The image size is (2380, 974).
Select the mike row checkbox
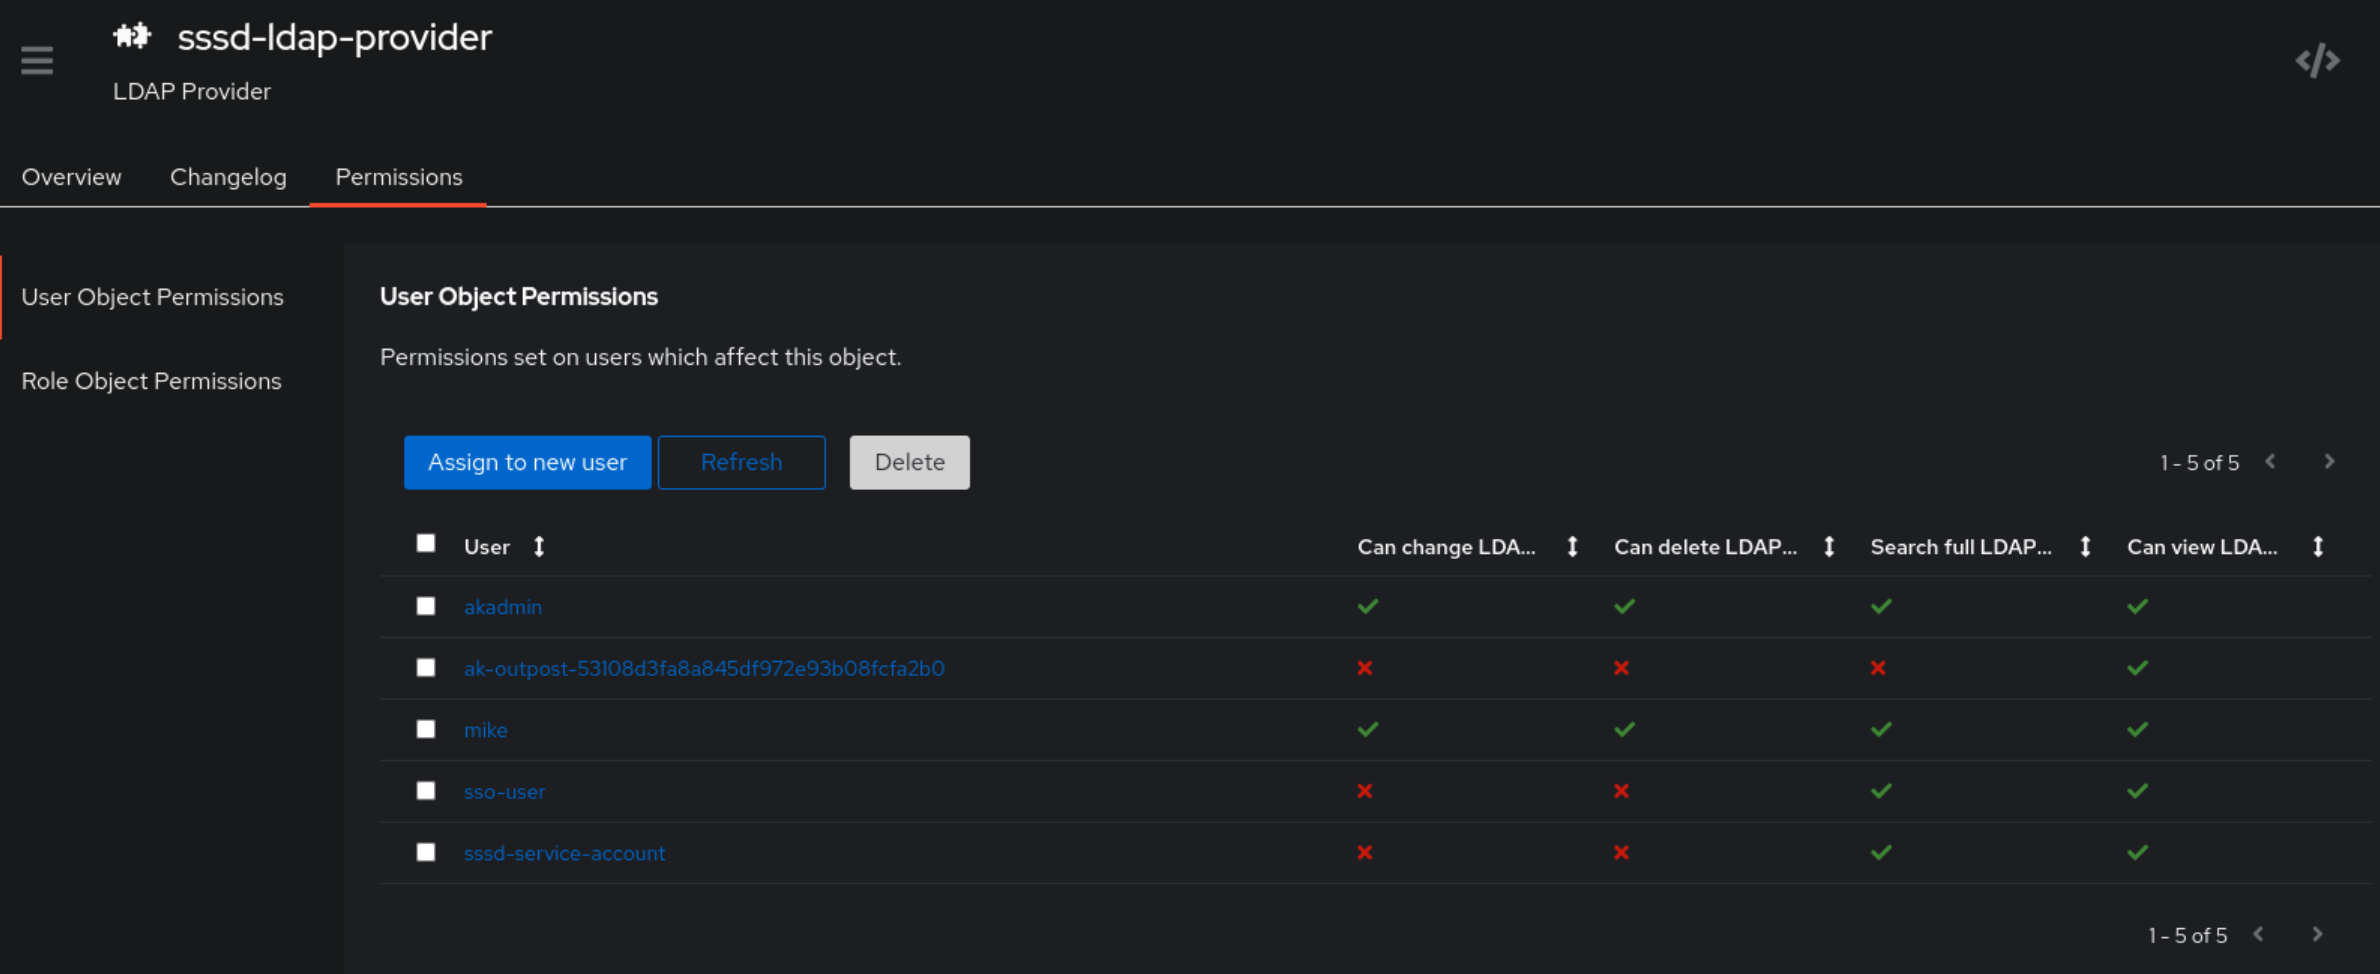click(426, 729)
